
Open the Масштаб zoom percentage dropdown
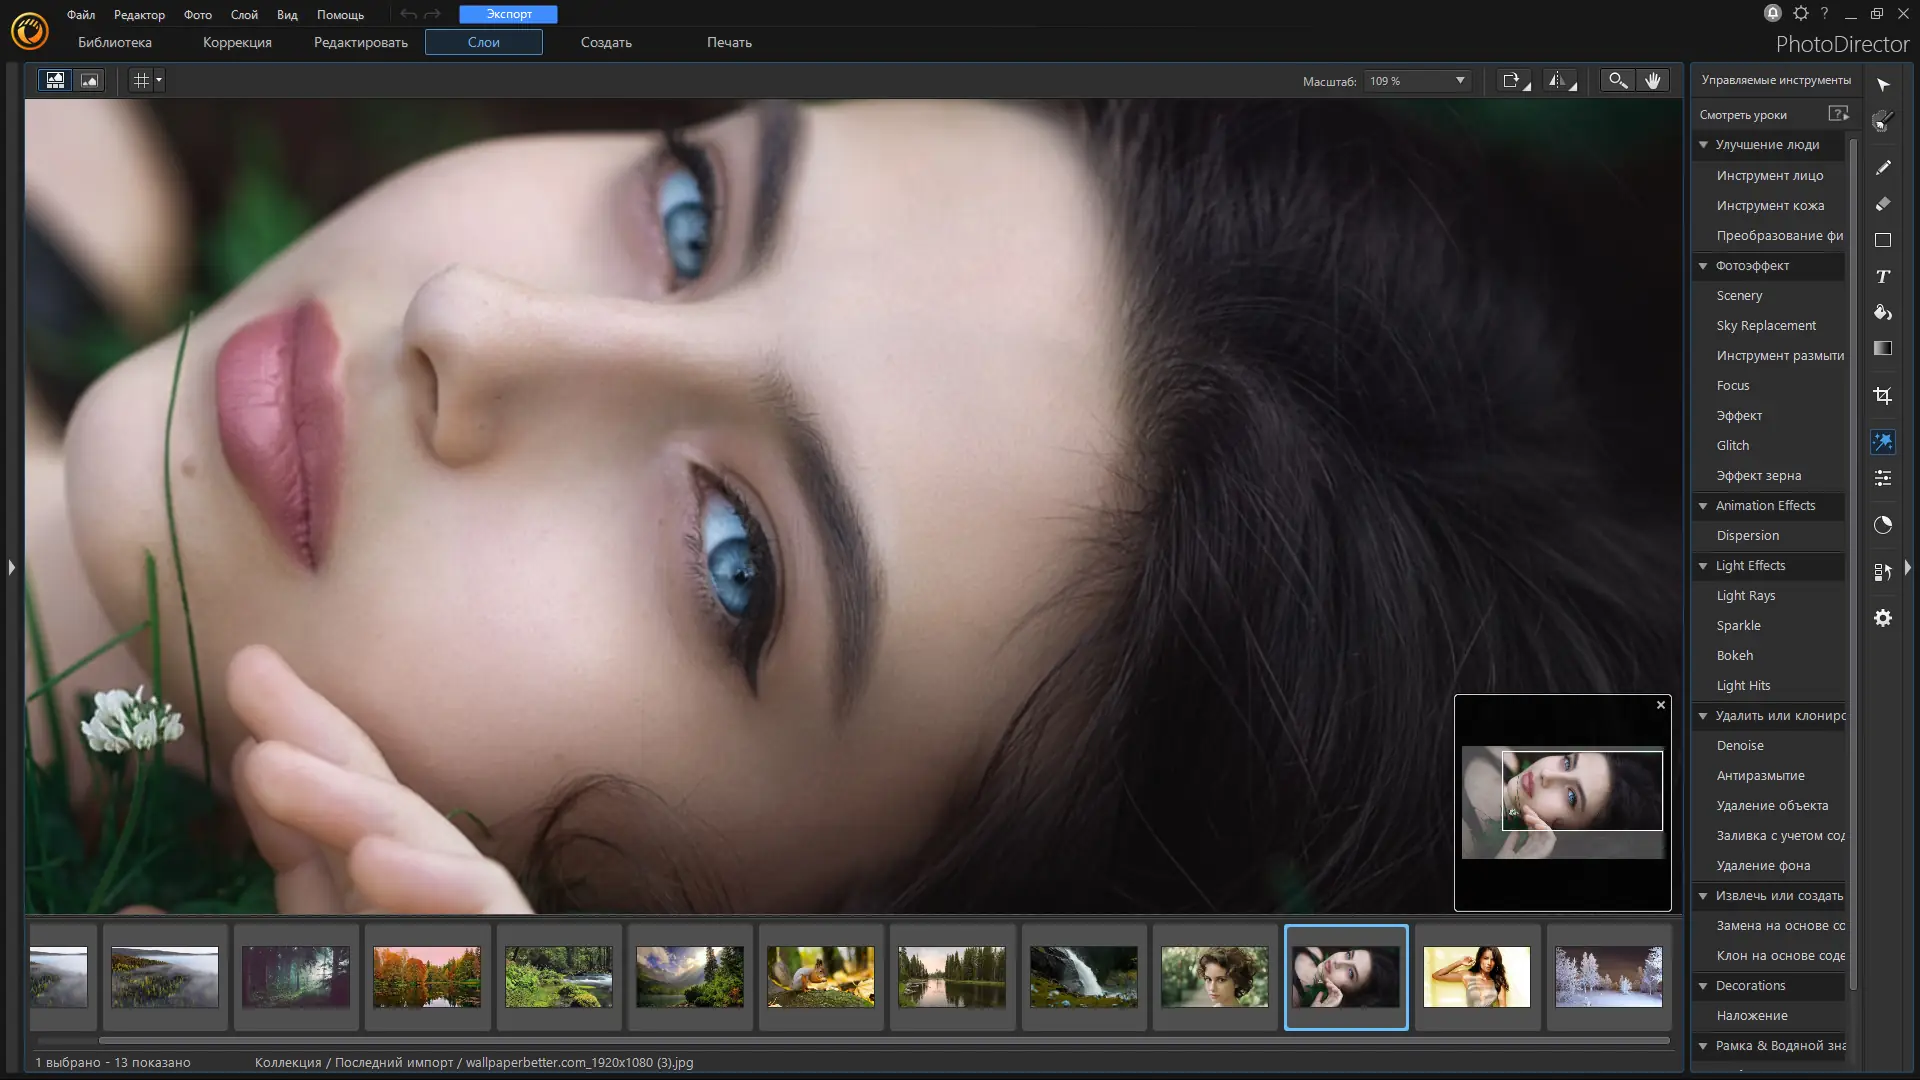(1460, 81)
